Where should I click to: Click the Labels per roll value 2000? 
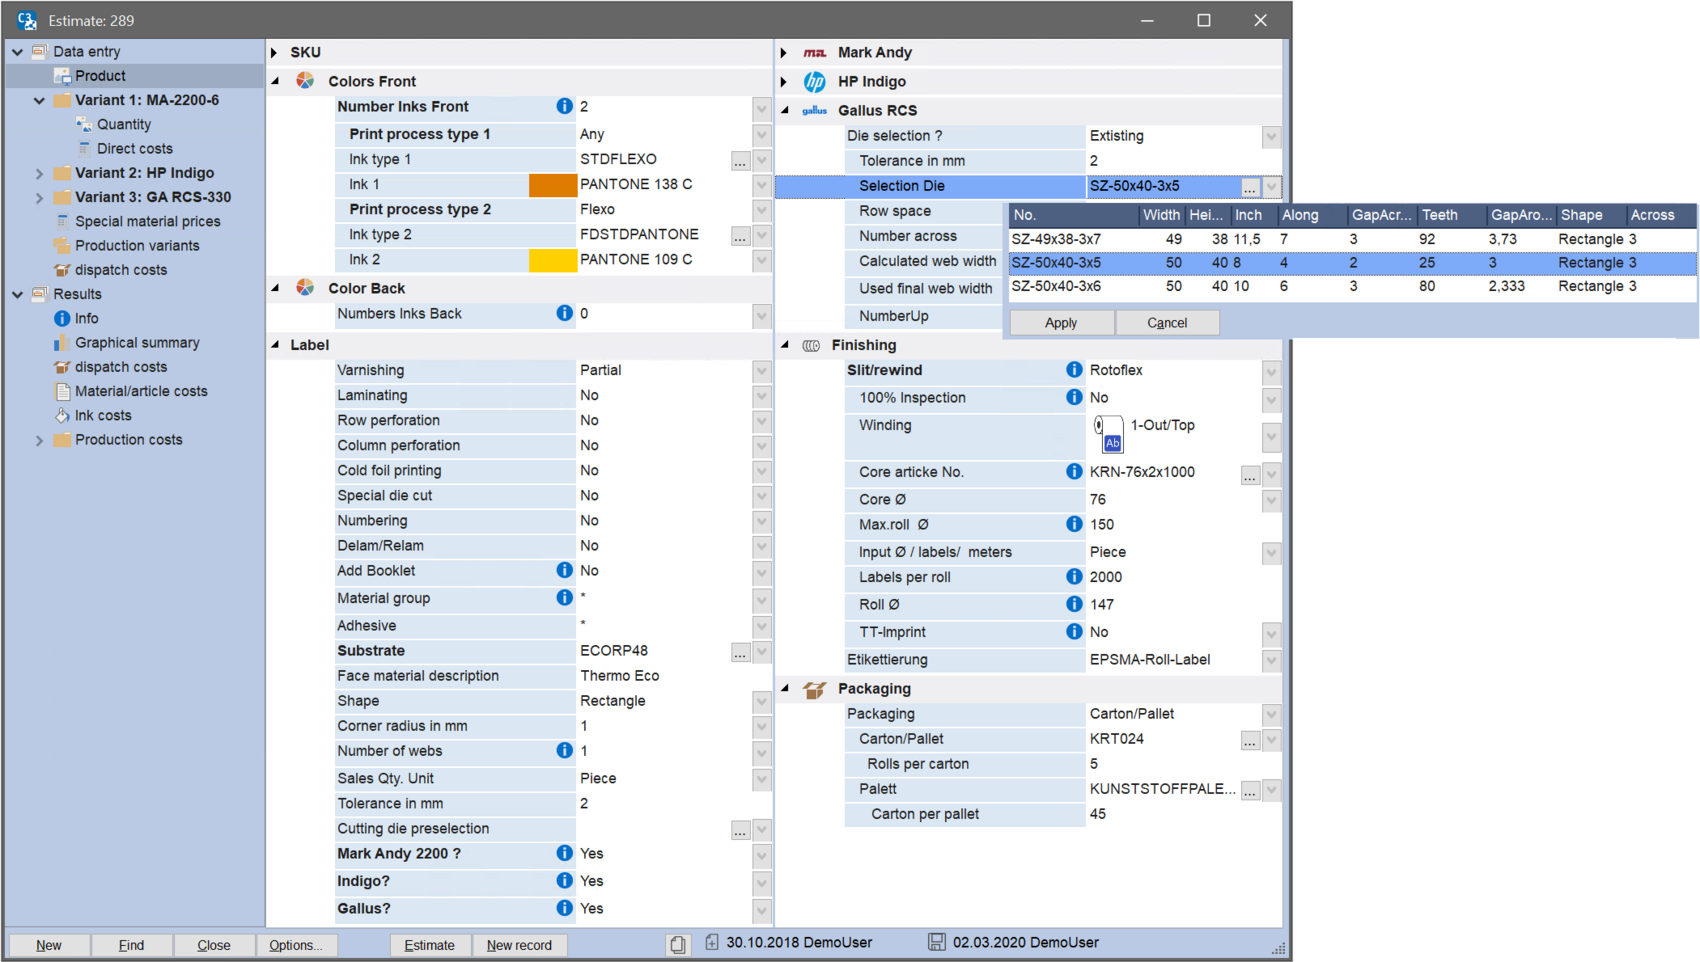(1106, 577)
